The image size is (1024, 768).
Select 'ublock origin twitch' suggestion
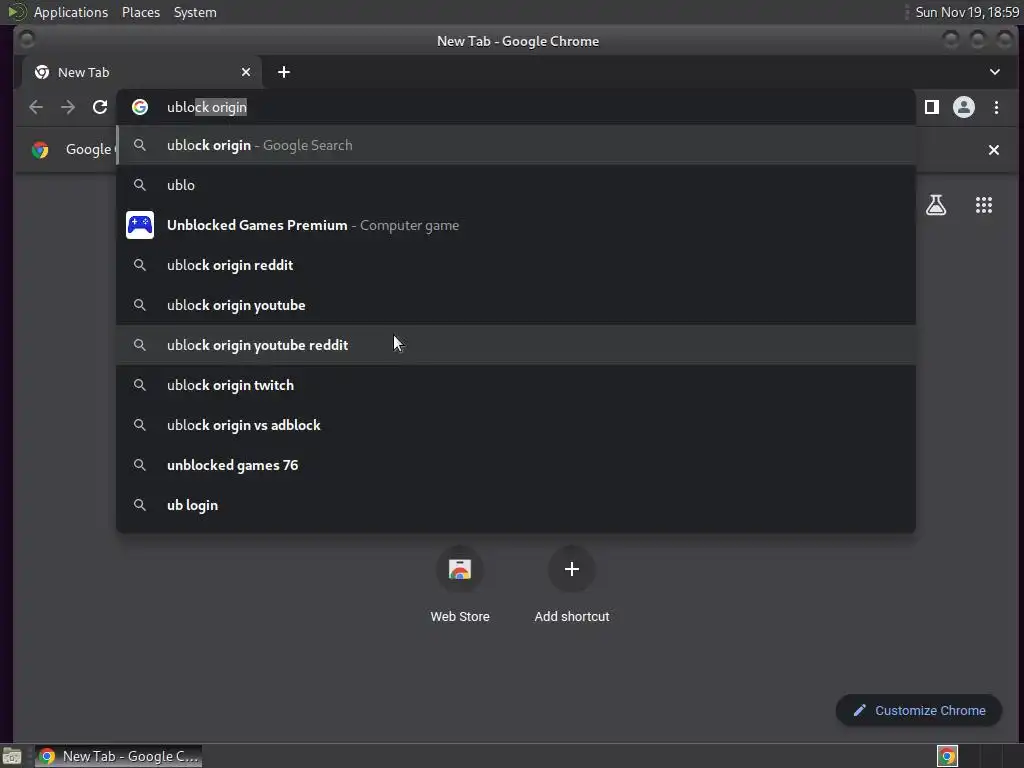click(516, 385)
